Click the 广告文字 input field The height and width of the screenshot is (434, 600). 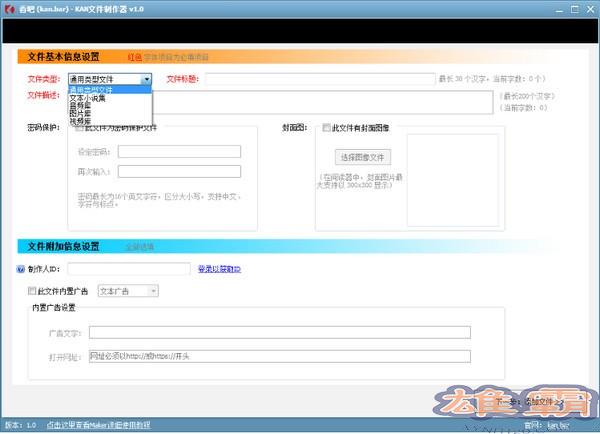pos(280,332)
